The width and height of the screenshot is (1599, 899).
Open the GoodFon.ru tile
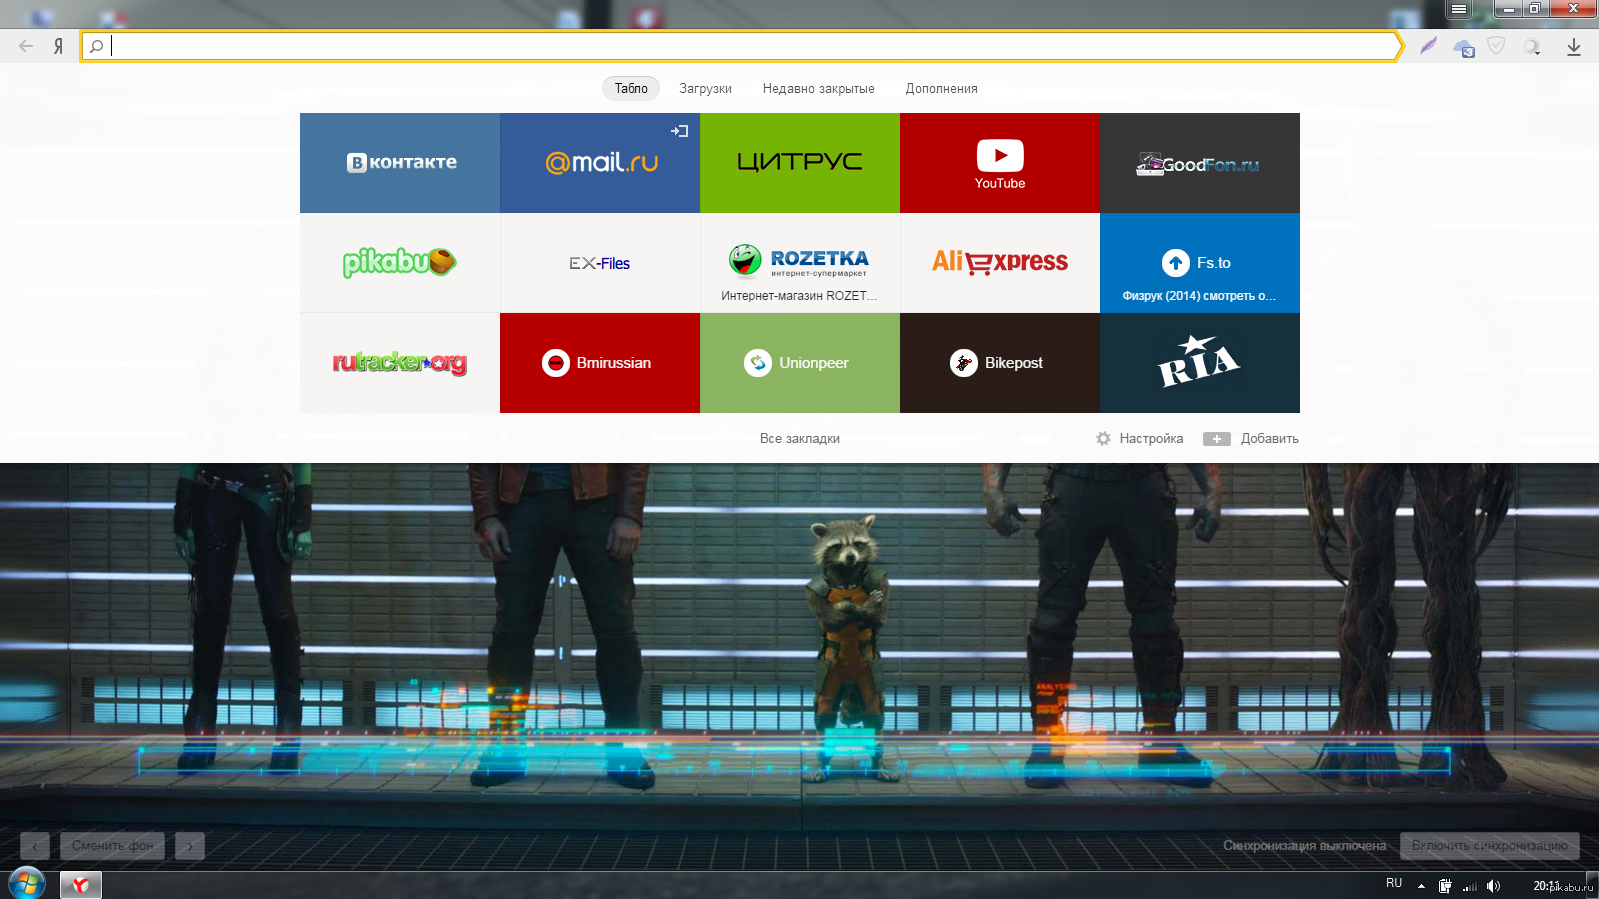pyautogui.click(x=1200, y=163)
